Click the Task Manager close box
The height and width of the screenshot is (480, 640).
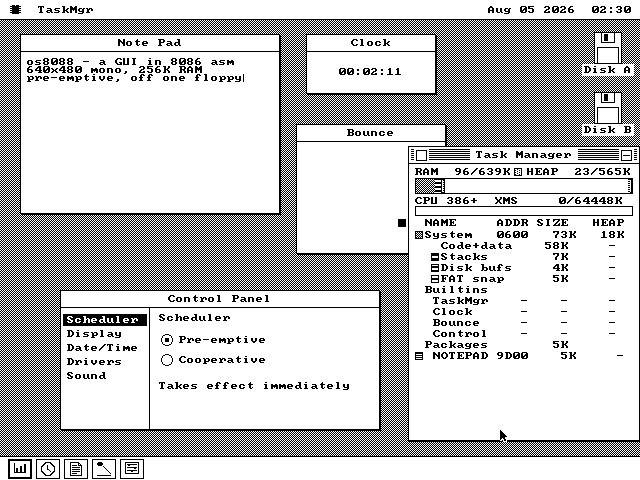[x=421, y=155]
